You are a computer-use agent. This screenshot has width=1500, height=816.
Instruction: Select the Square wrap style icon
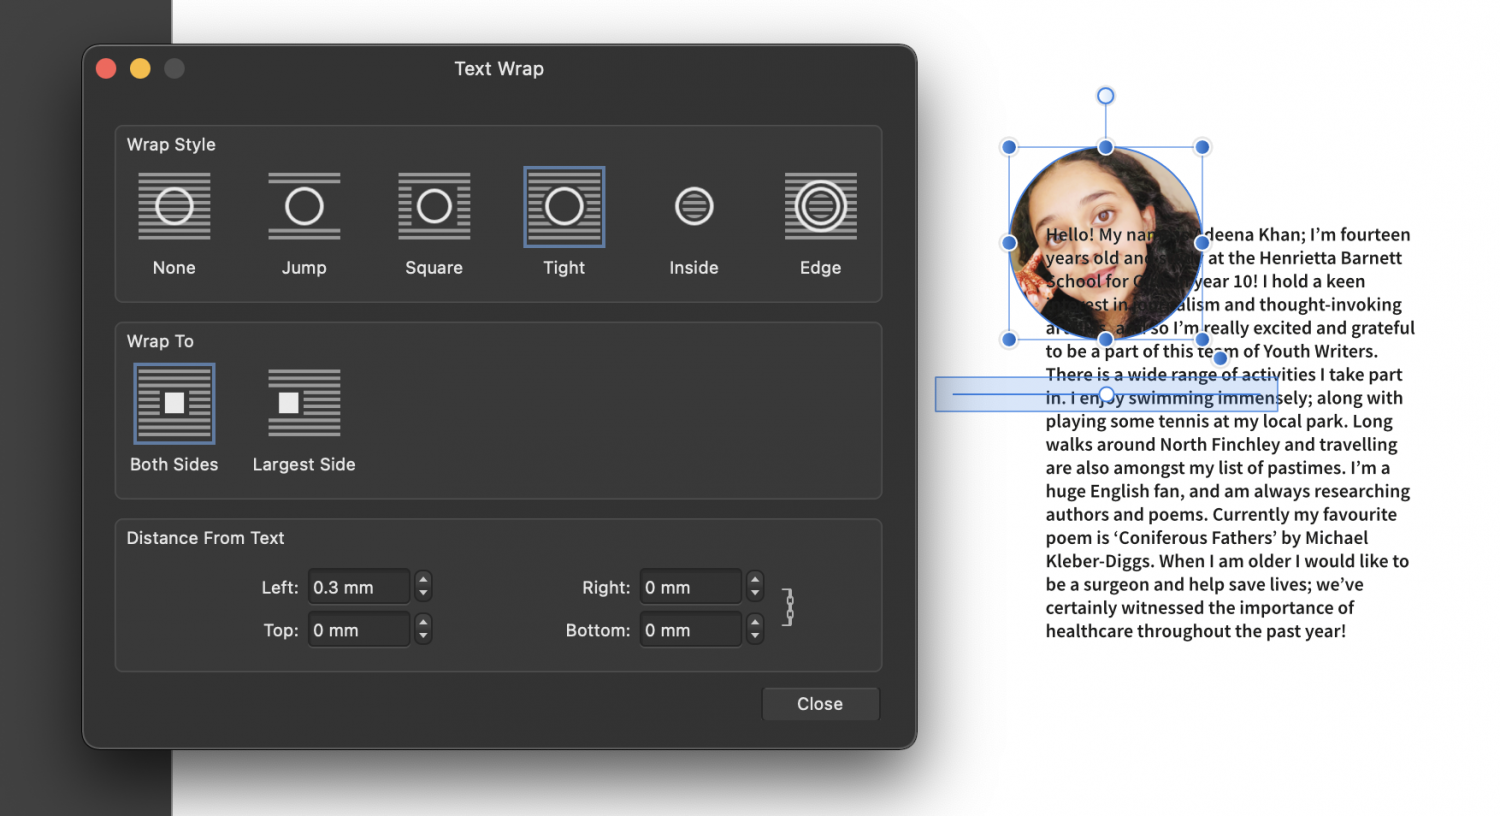point(434,206)
